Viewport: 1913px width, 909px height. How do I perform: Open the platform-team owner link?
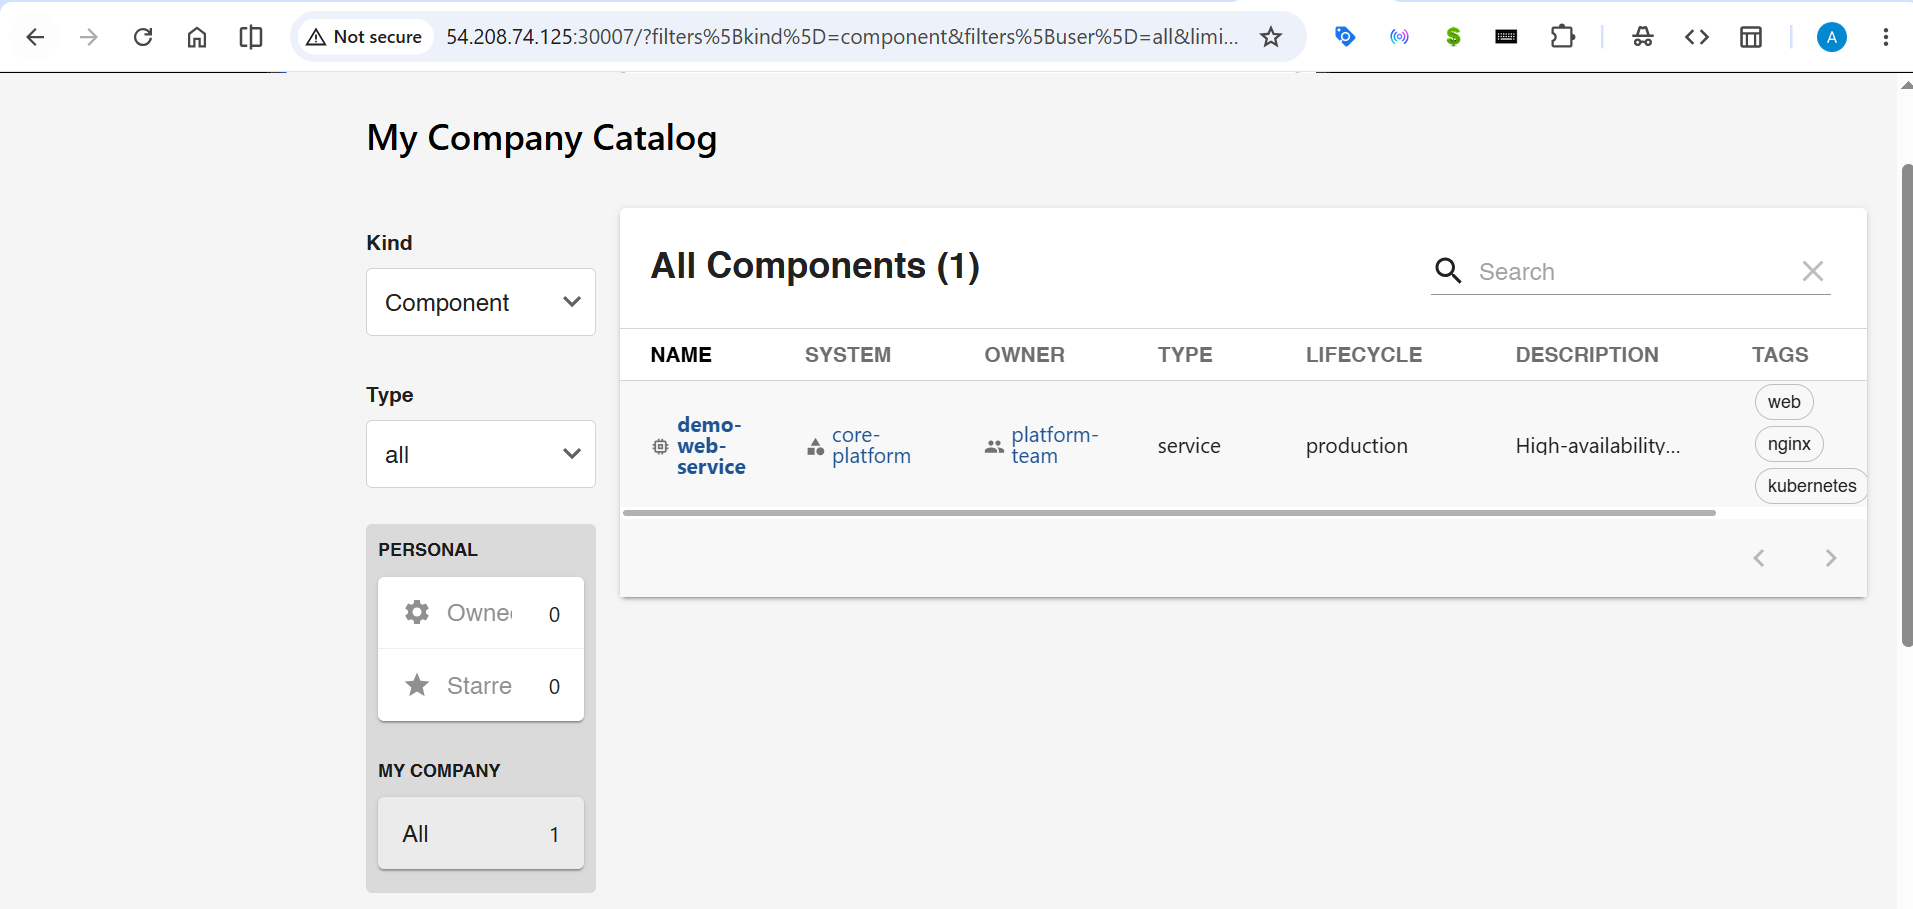pos(1054,446)
